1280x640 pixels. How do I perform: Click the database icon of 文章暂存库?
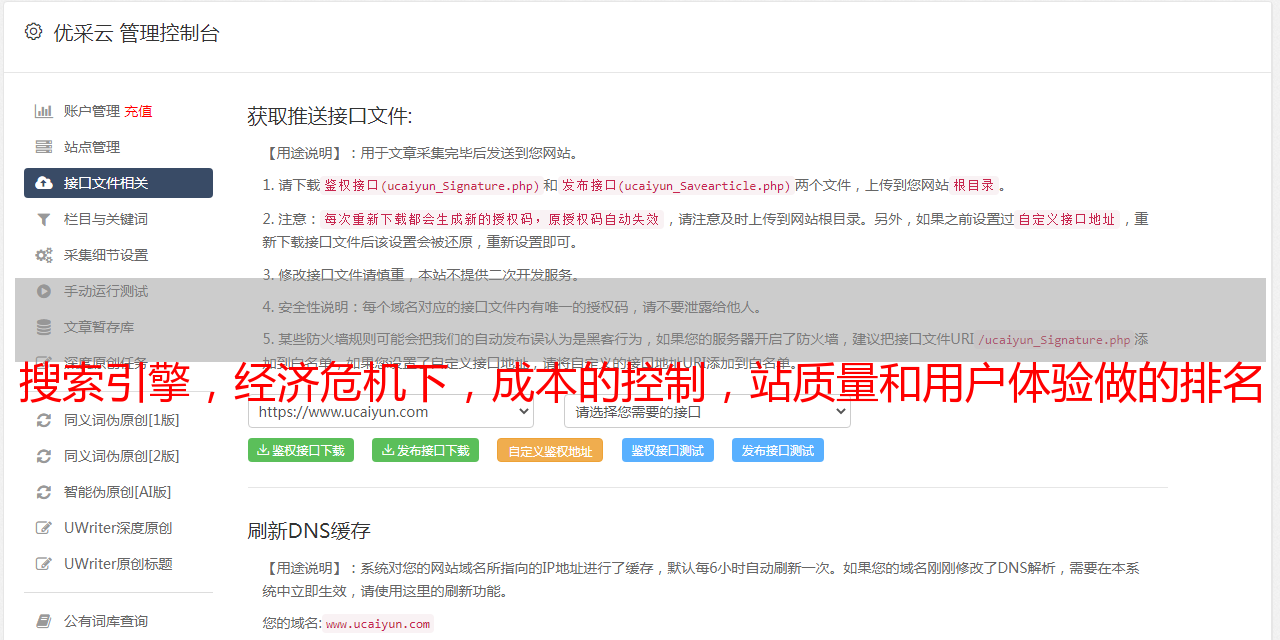pos(44,327)
